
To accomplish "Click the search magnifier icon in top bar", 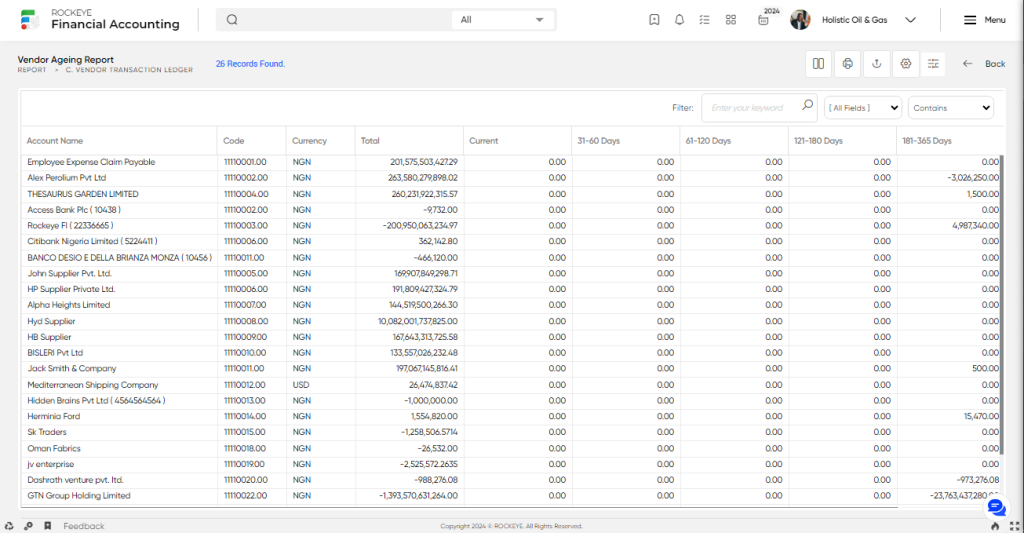I will click(x=232, y=20).
